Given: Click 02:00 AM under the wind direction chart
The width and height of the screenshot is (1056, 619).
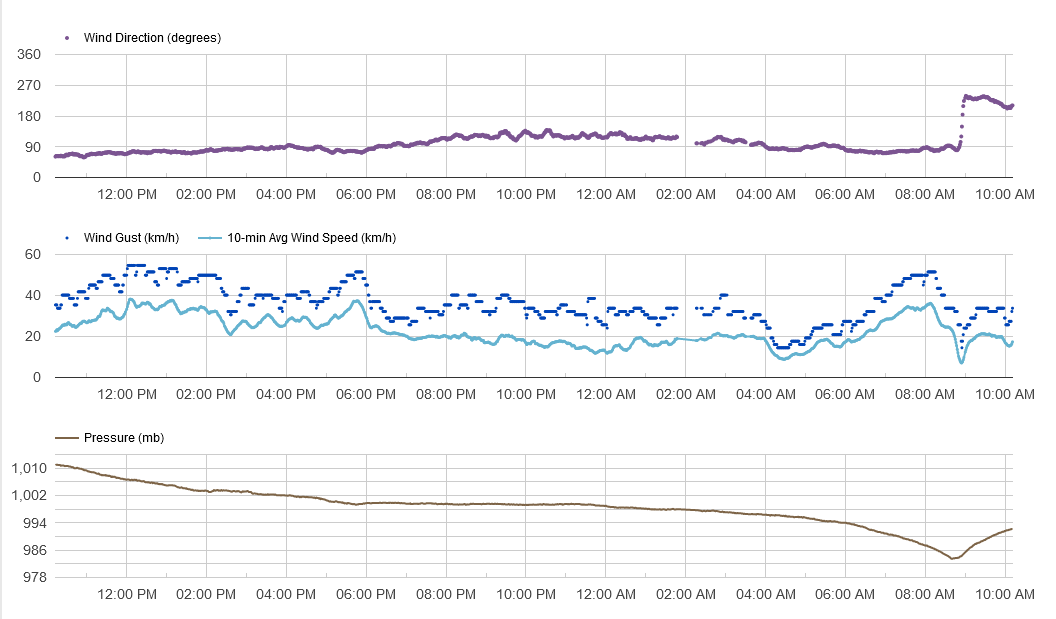Looking at the screenshot, I should tap(686, 195).
